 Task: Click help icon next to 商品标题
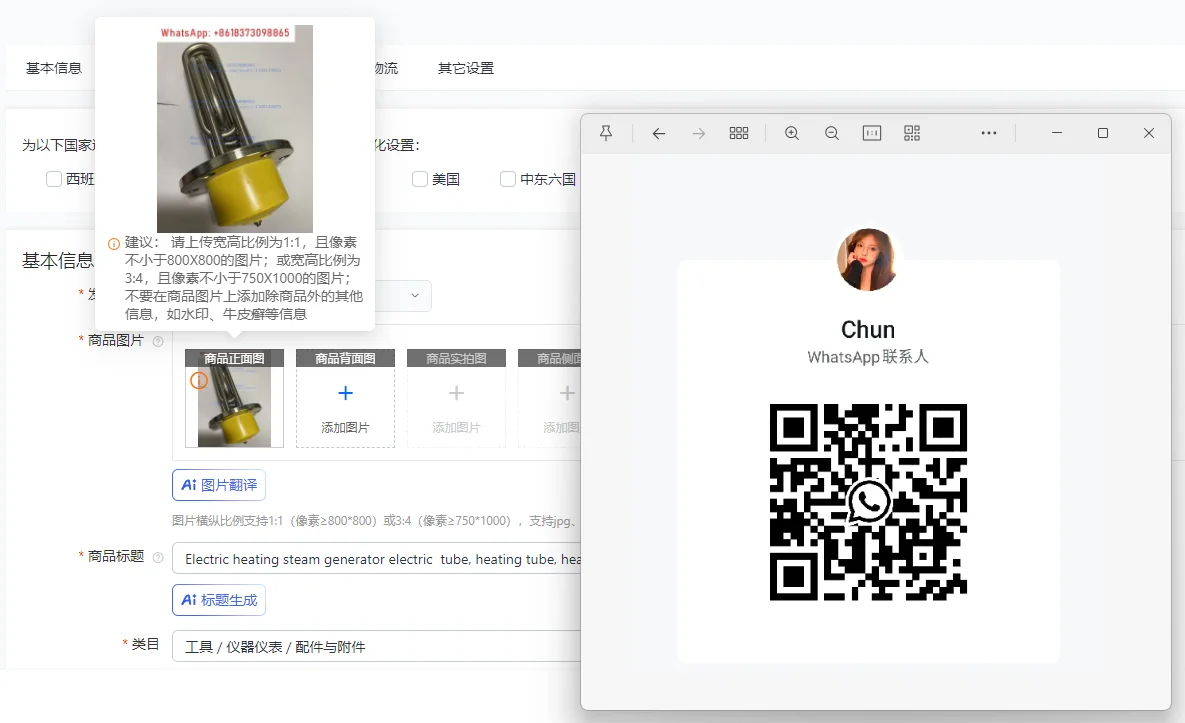(x=158, y=557)
